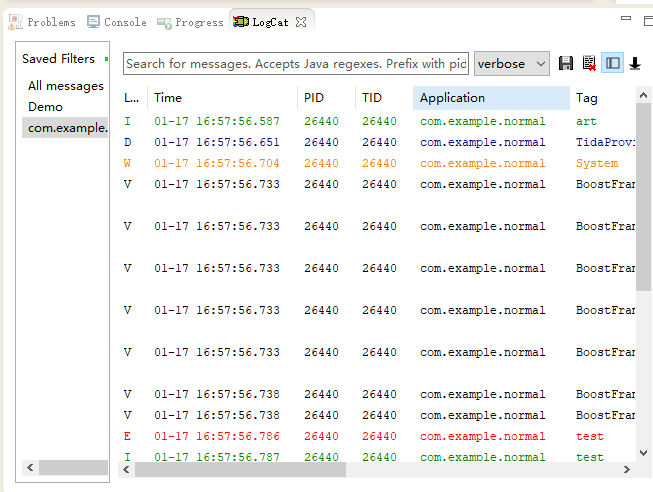Click the log table scroll right arrow
The height and width of the screenshot is (492, 653).
coord(627,470)
